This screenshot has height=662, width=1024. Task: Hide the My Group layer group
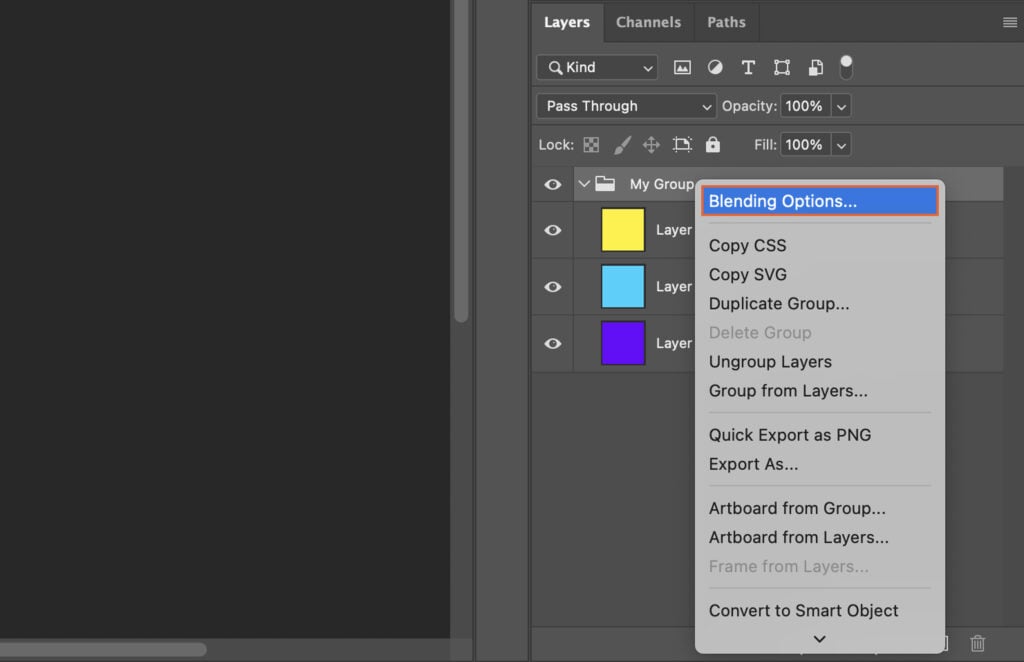551,184
